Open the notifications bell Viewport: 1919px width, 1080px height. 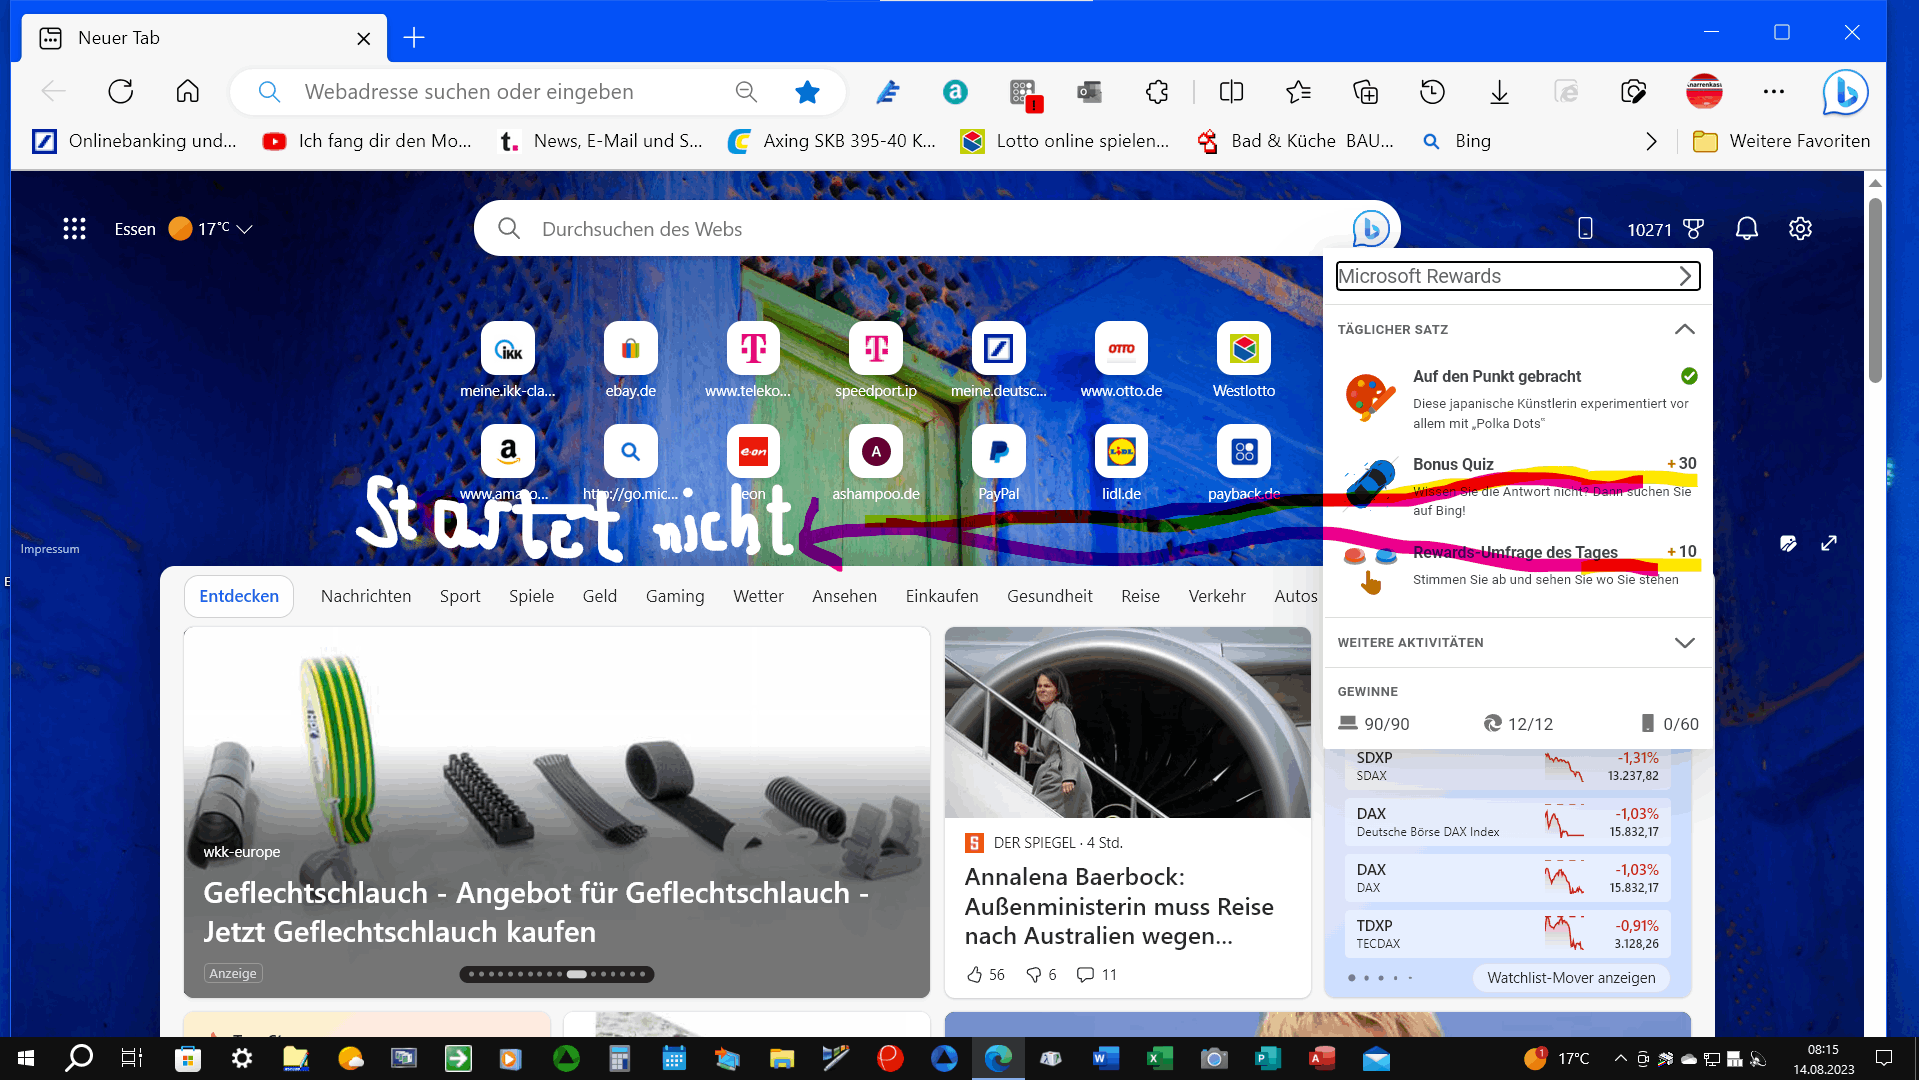click(x=1746, y=229)
